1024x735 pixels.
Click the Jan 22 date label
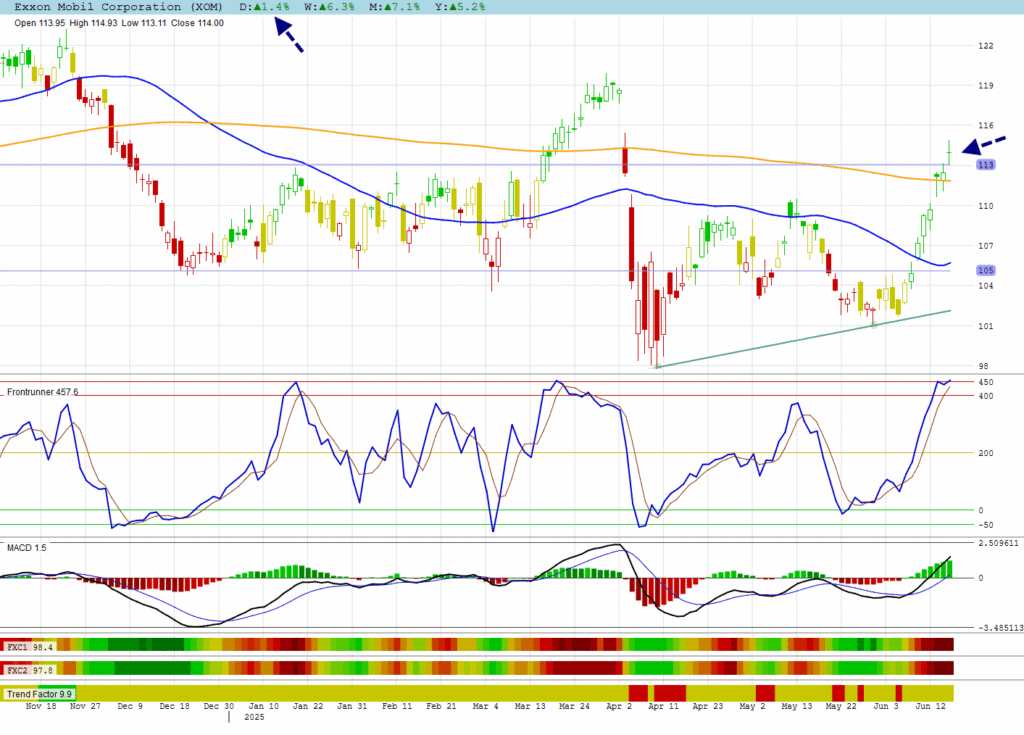308,706
